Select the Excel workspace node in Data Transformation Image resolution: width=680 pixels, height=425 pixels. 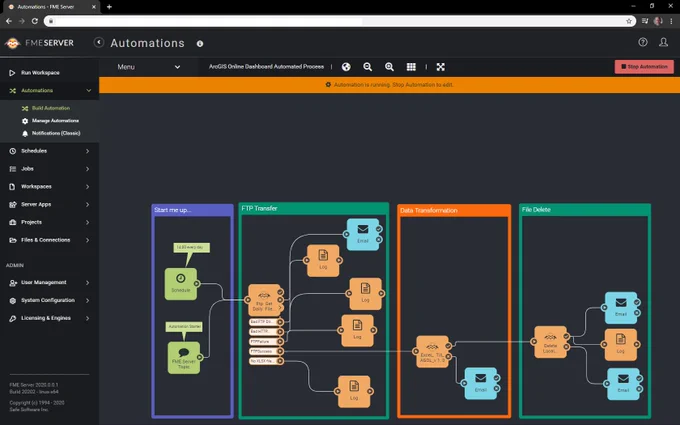[x=432, y=352]
